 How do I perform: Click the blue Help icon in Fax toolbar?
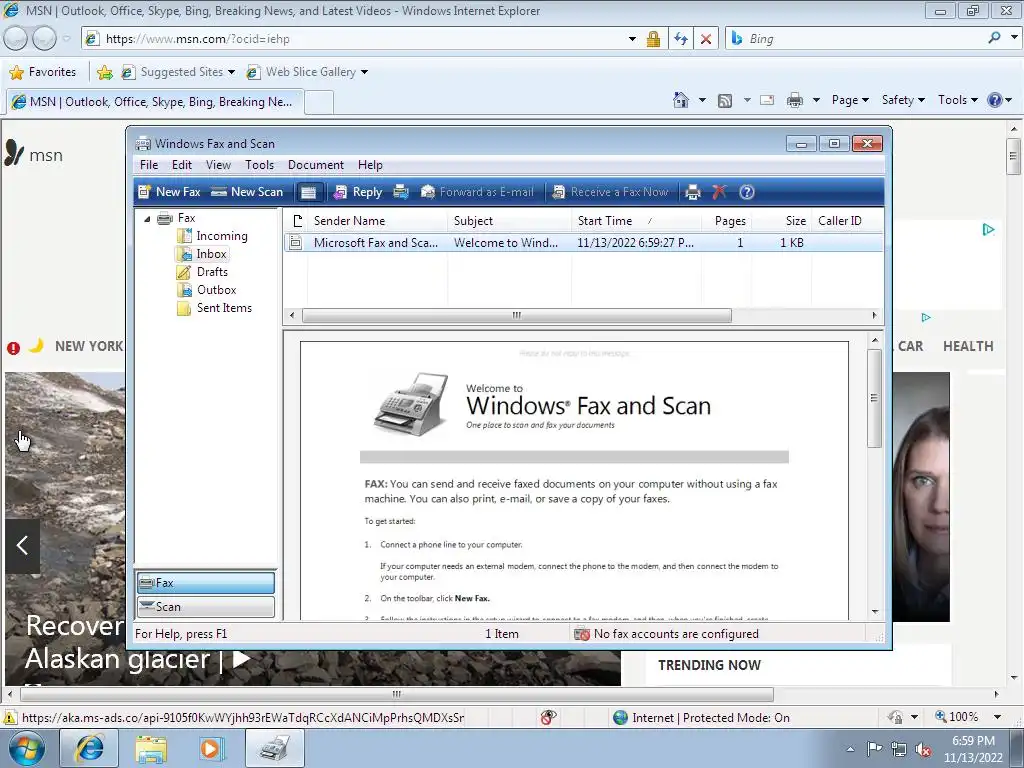(746, 192)
